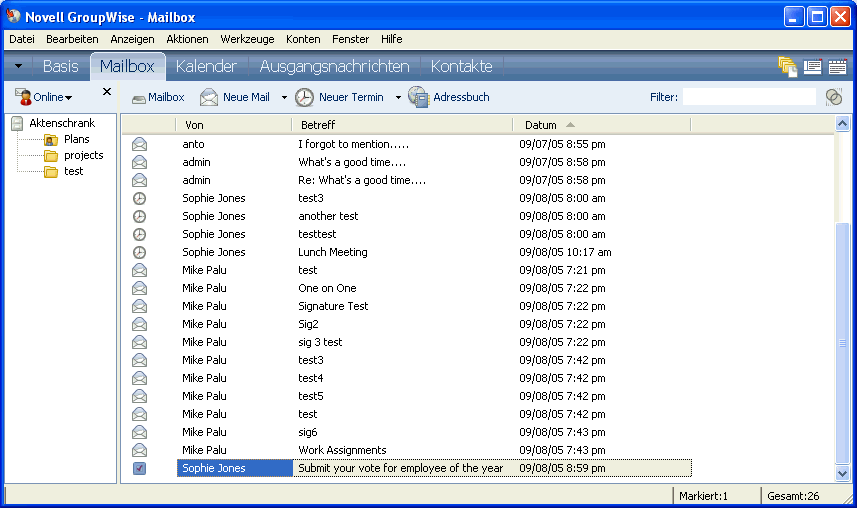Click the GroupWise title bar application icon
The image size is (857, 508).
pos(13,16)
